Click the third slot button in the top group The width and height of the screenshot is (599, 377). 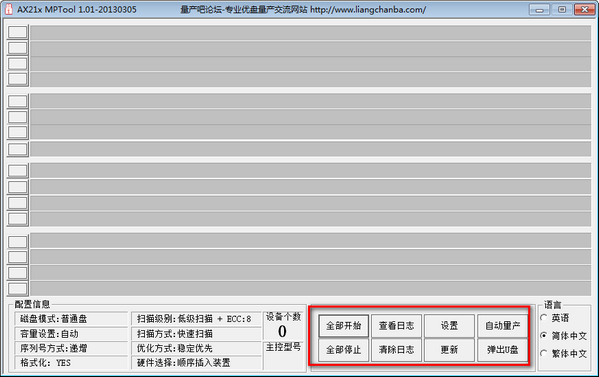coord(18,63)
